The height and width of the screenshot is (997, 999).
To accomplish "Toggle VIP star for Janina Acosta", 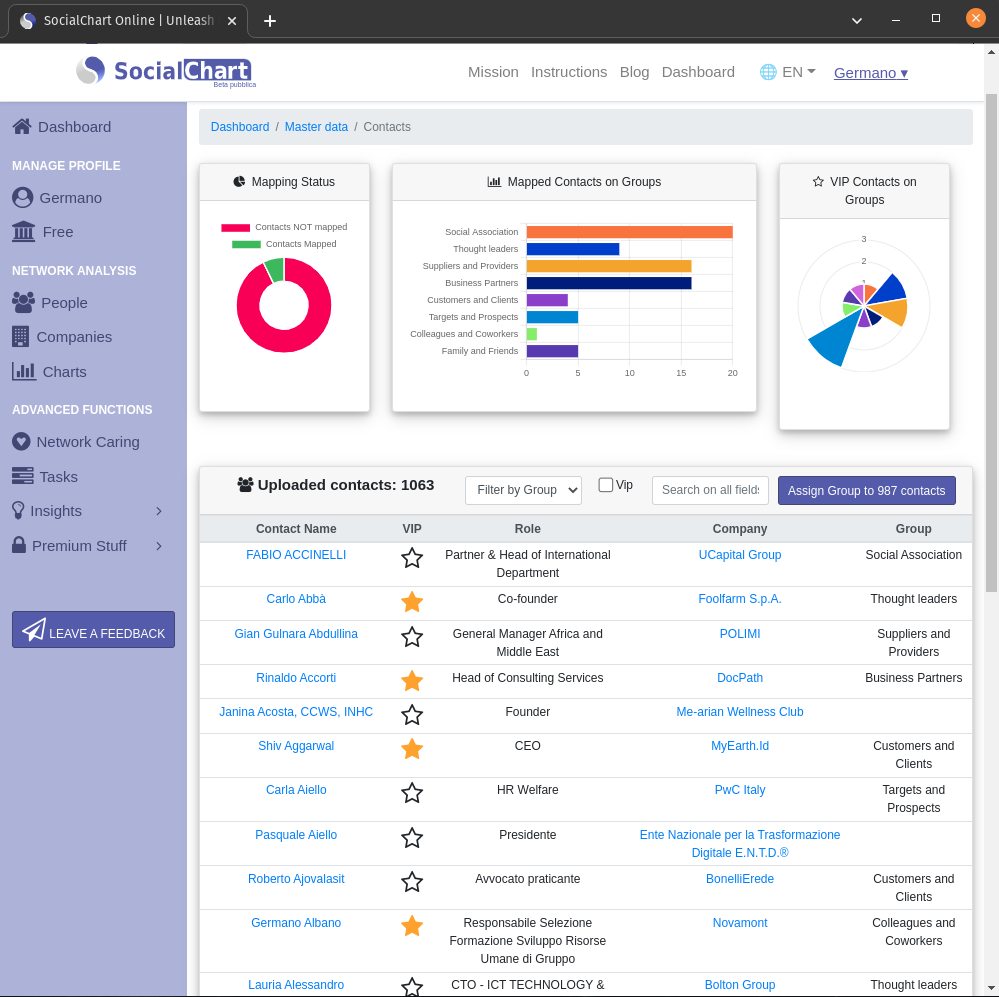I will pyautogui.click(x=412, y=715).
